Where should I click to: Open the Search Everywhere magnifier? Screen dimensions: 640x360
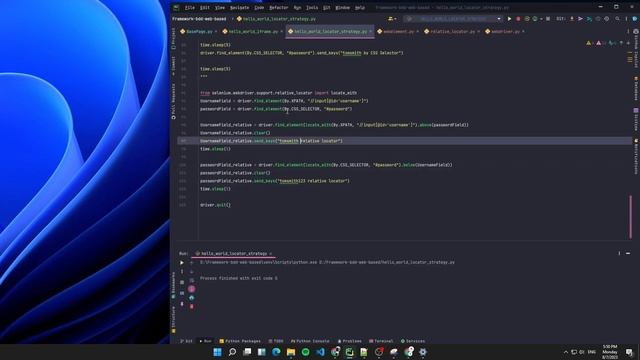tap(617, 19)
